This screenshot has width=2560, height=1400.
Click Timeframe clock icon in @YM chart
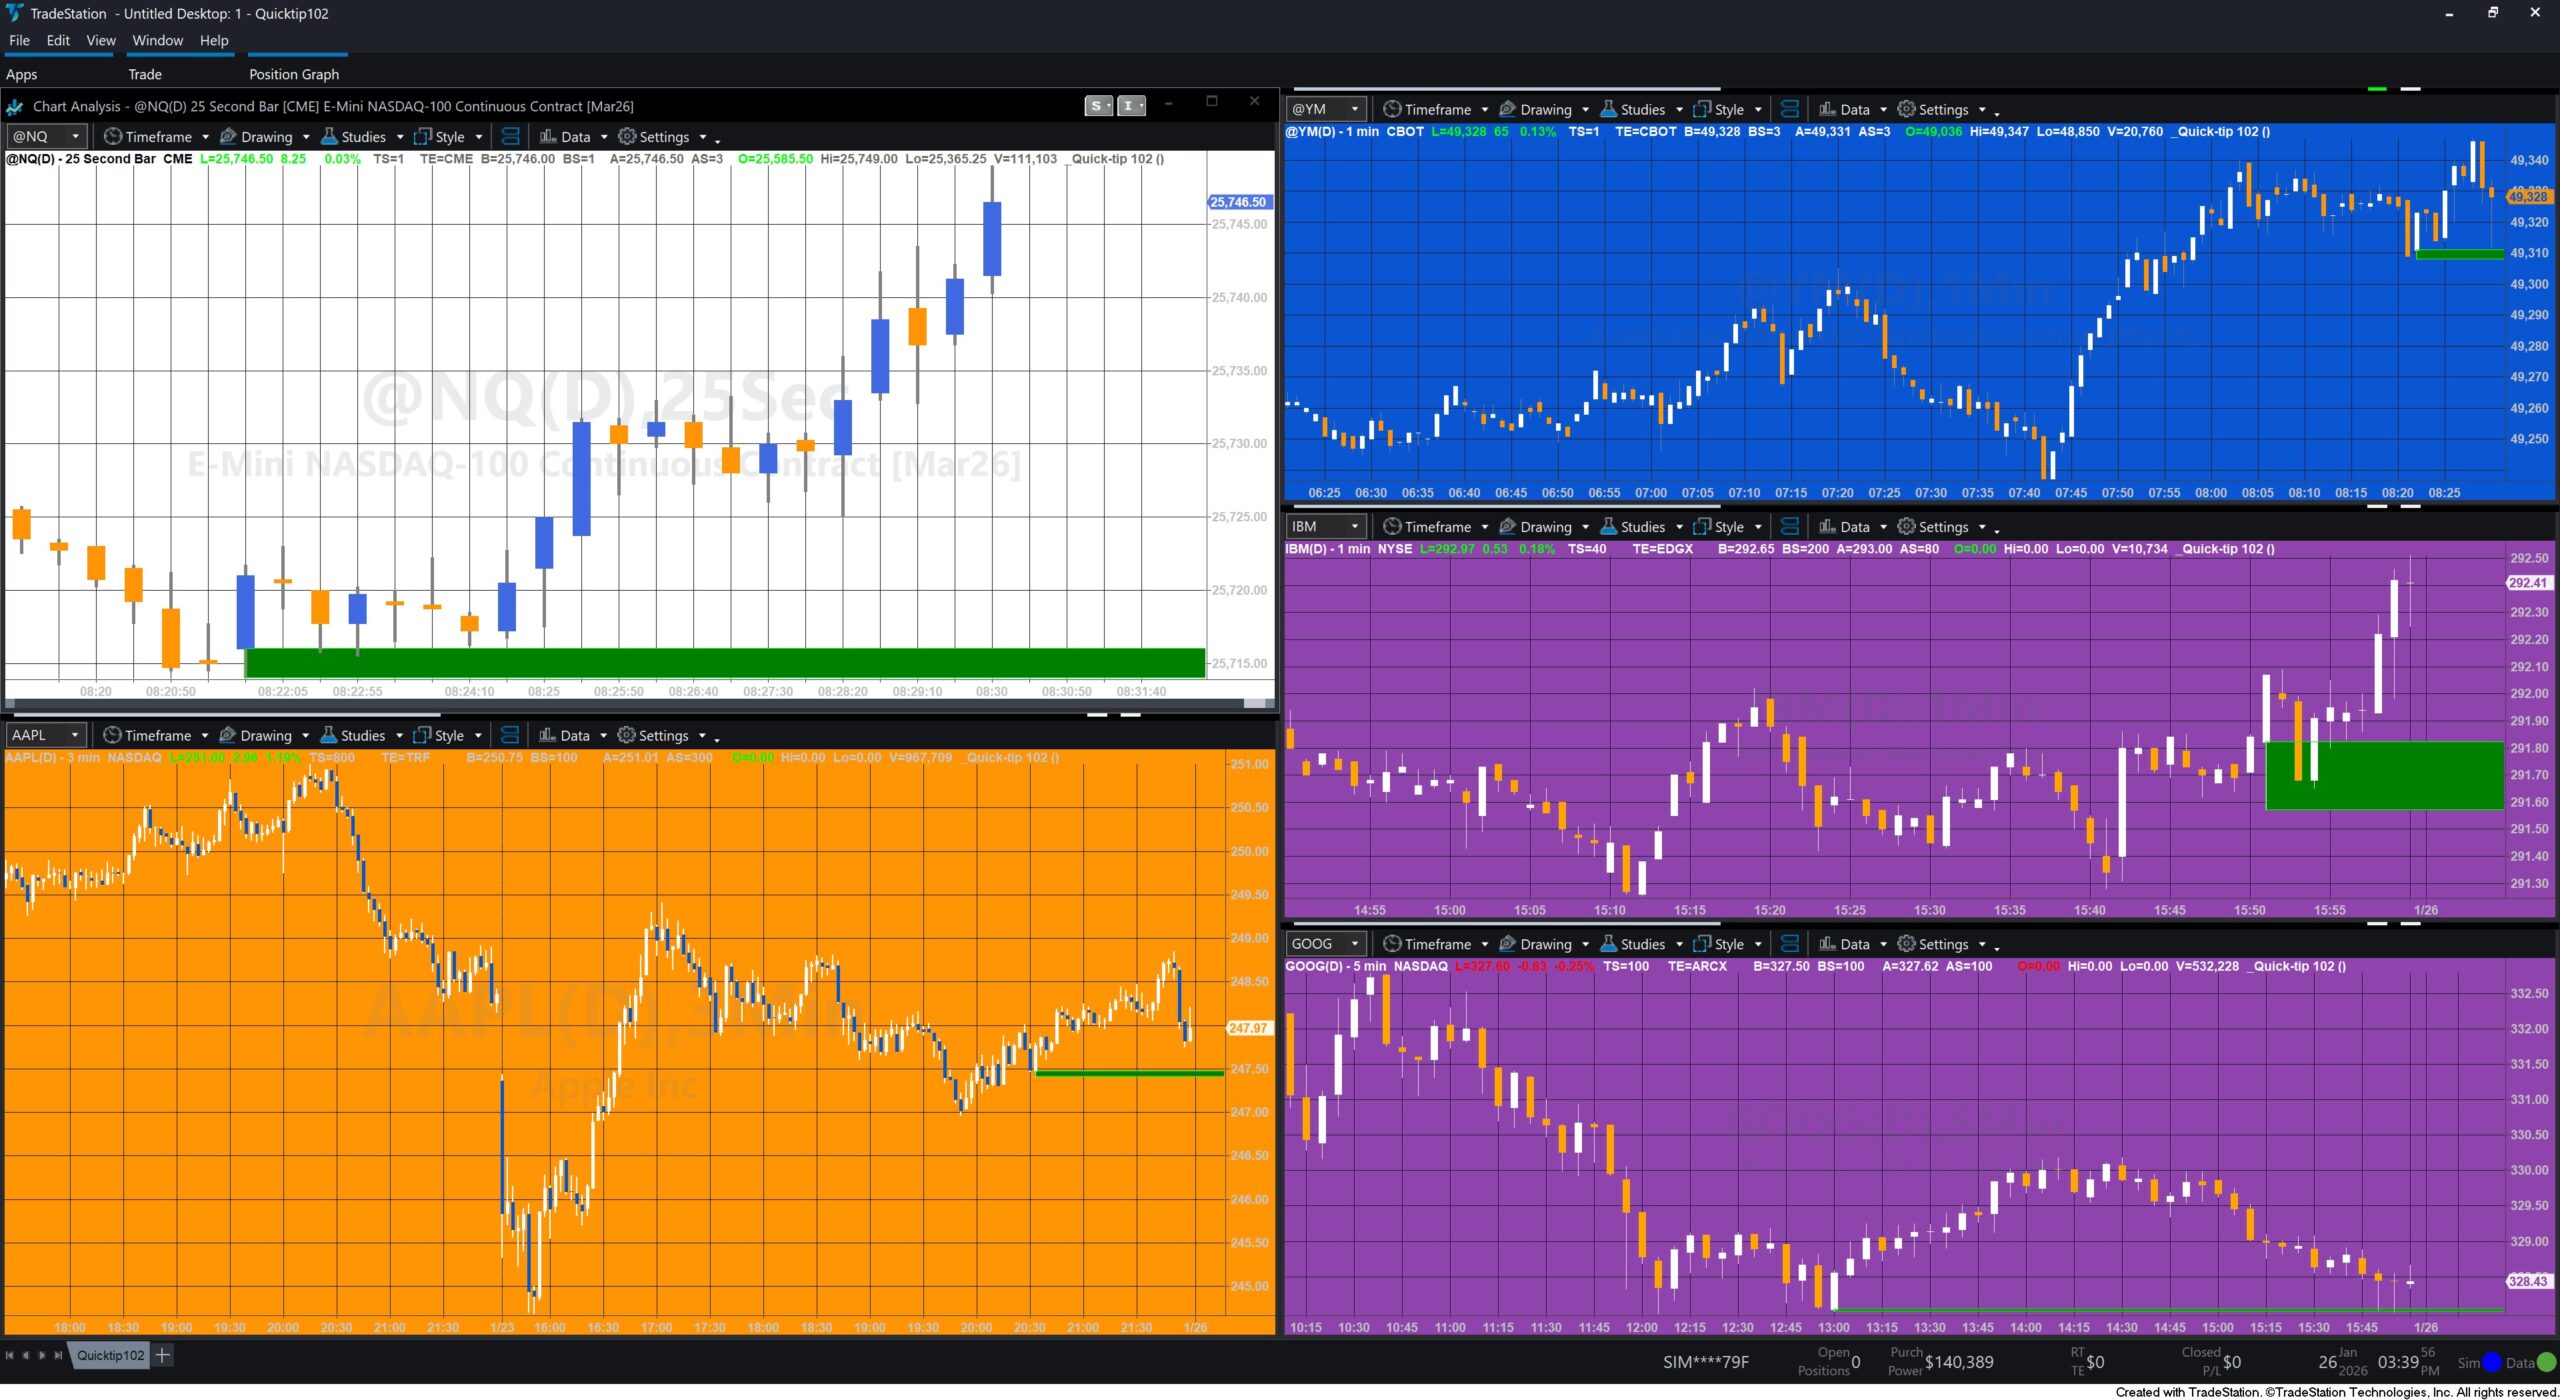[x=1391, y=109]
